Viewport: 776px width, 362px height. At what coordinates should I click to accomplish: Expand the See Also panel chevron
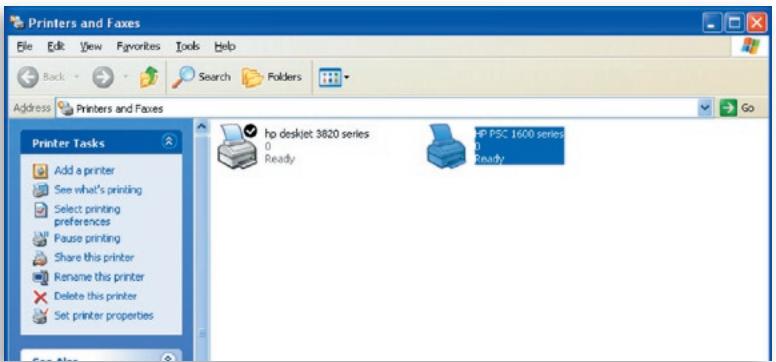tap(169, 358)
